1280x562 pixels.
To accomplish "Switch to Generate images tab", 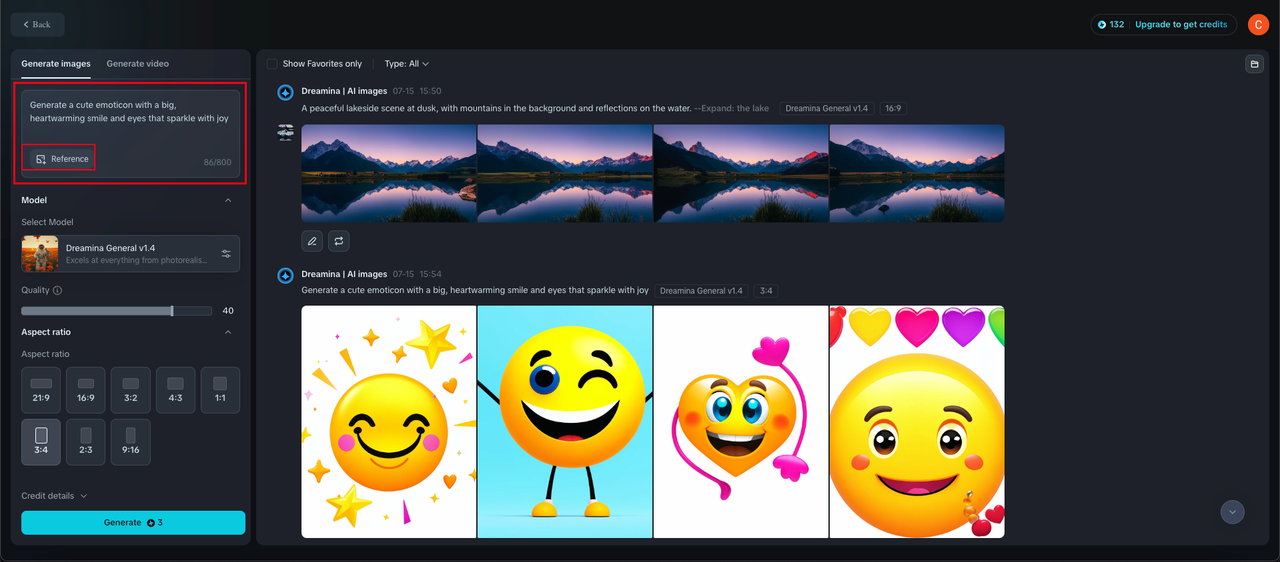I will pos(56,64).
